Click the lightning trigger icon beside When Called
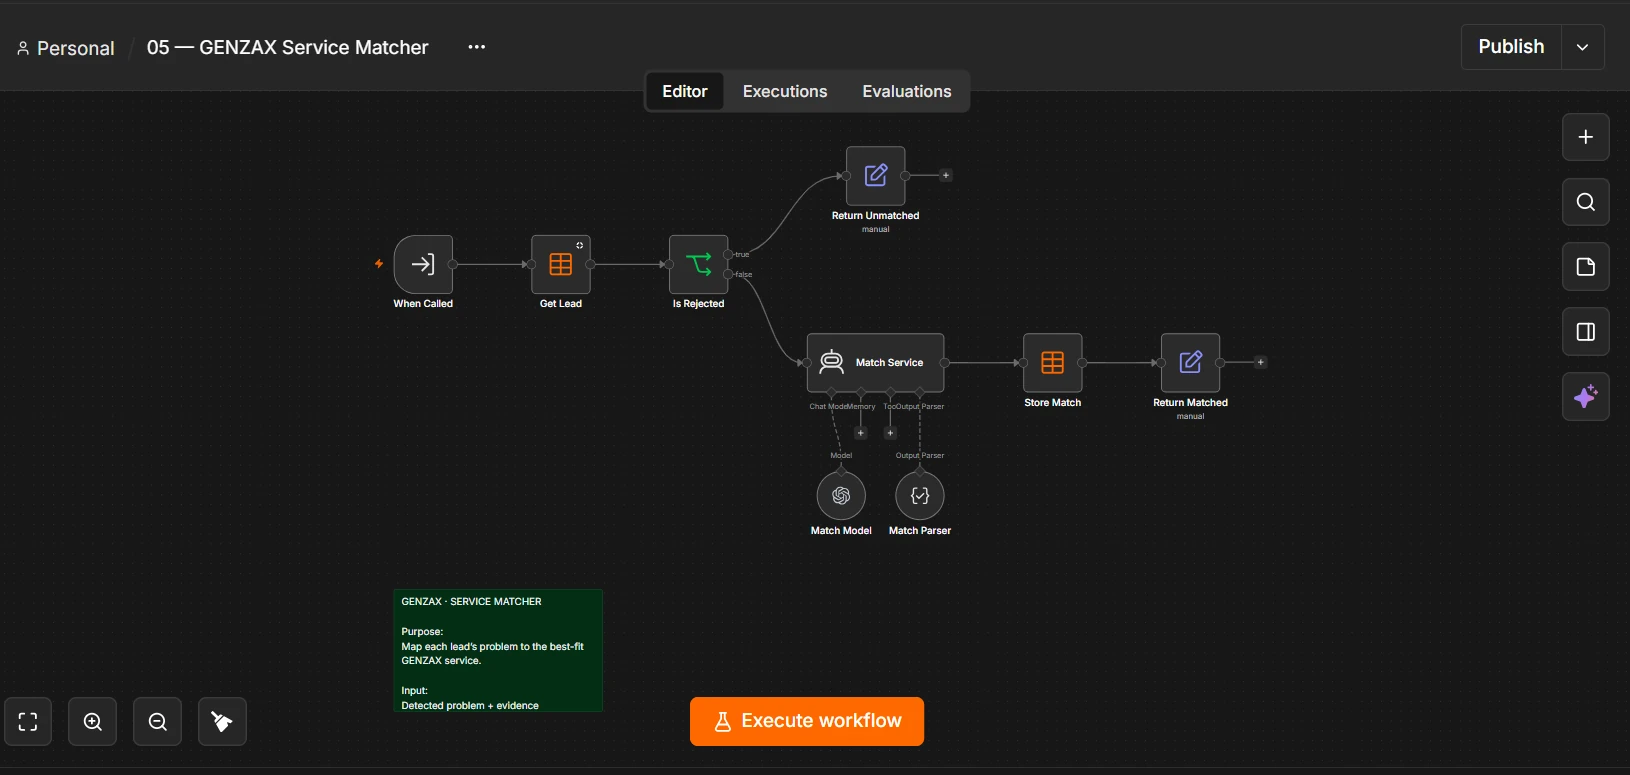This screenshot has width=1630, height=775. 379,264
